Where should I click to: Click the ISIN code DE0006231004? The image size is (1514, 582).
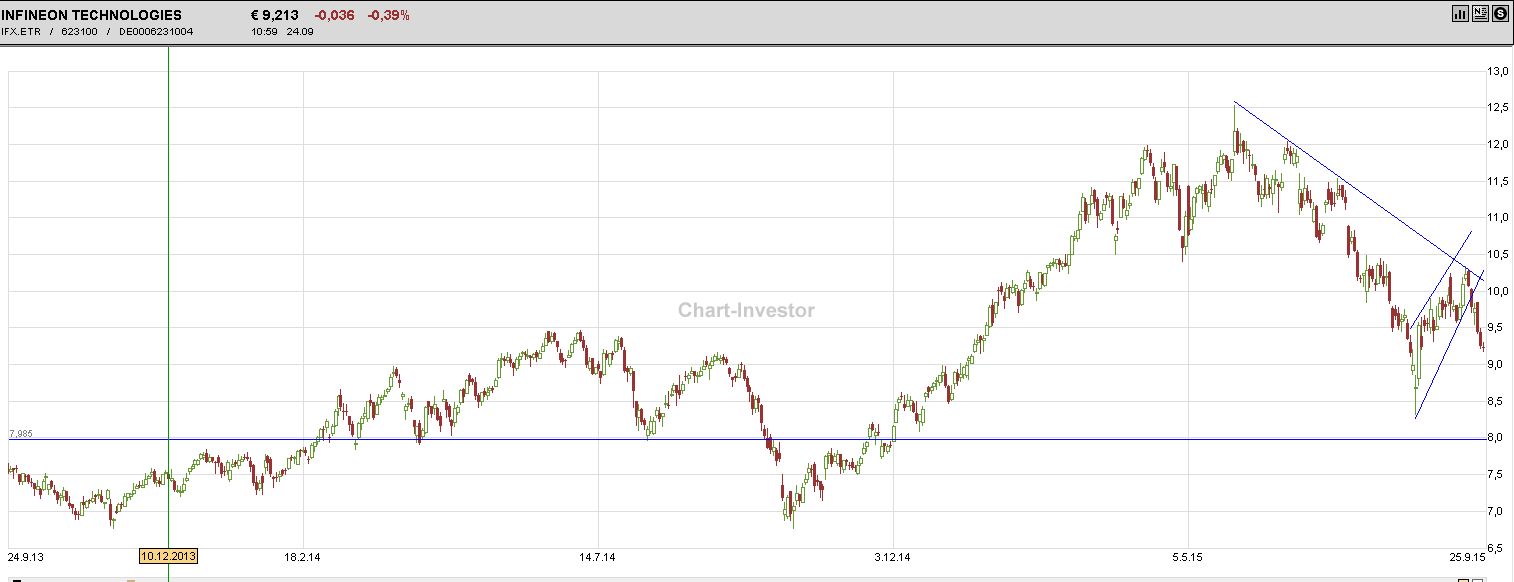[x=156, y=31]
